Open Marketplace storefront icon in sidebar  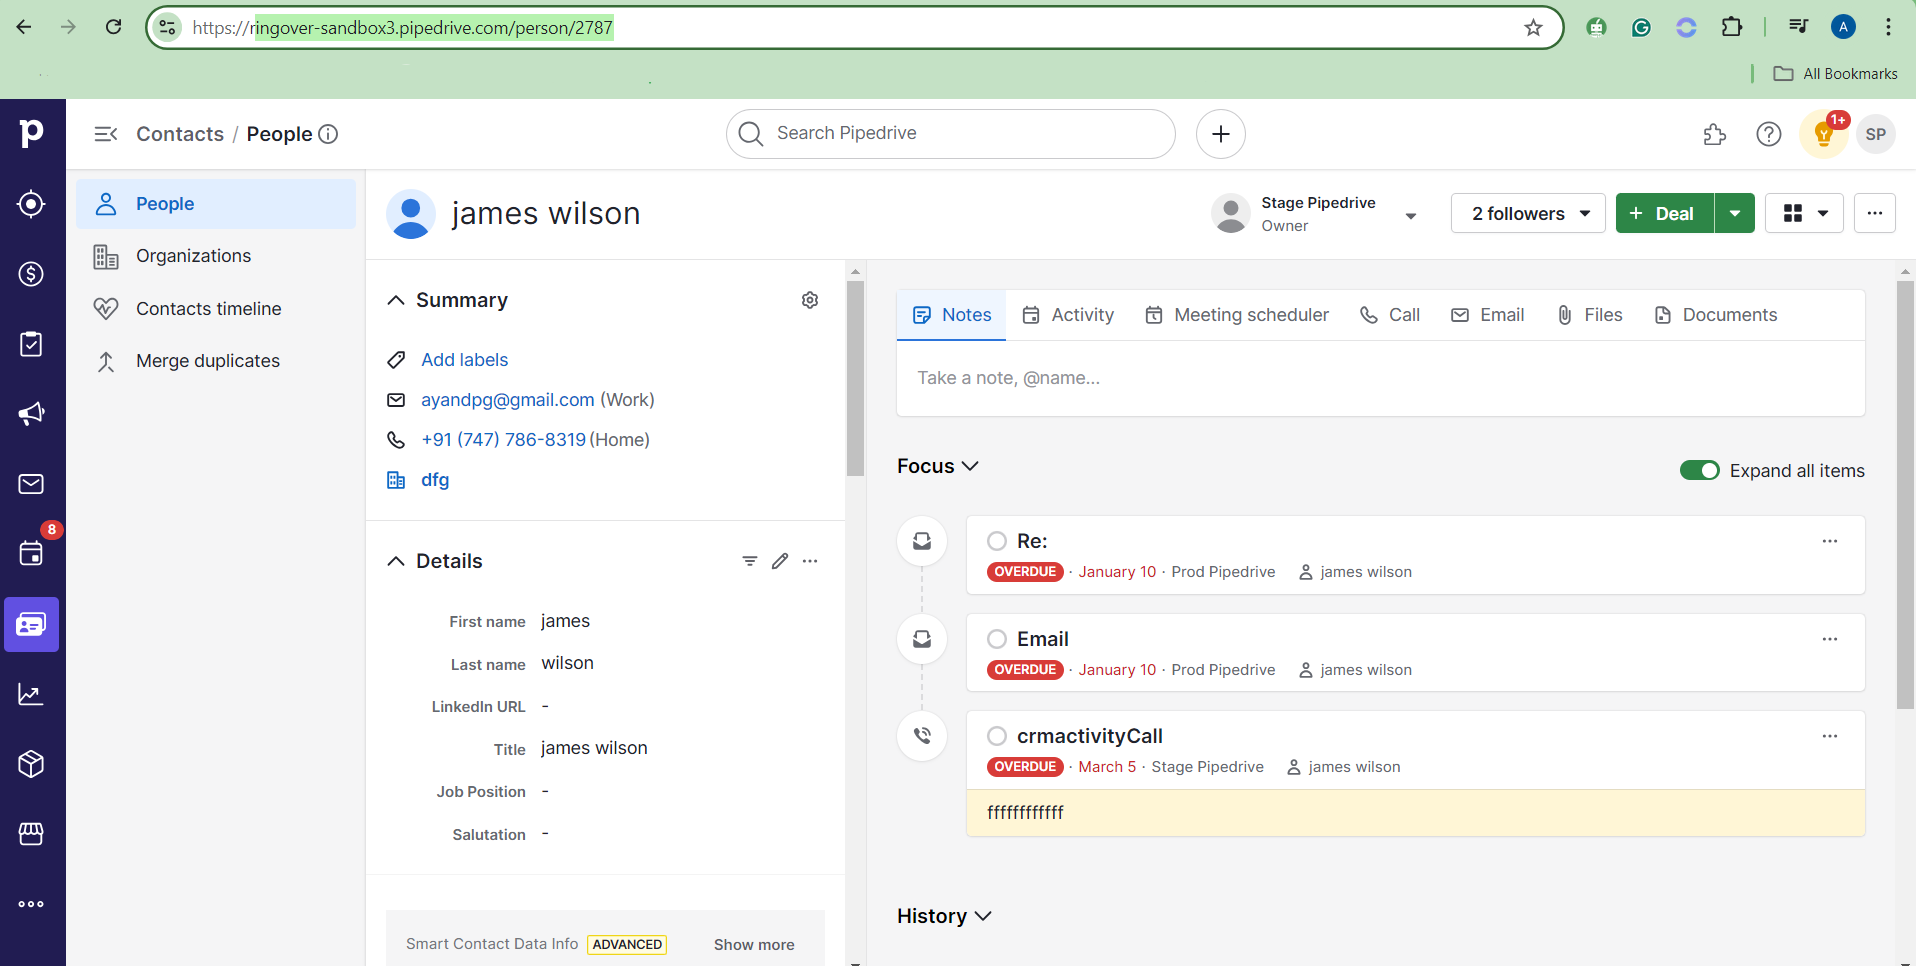[32, 834]
